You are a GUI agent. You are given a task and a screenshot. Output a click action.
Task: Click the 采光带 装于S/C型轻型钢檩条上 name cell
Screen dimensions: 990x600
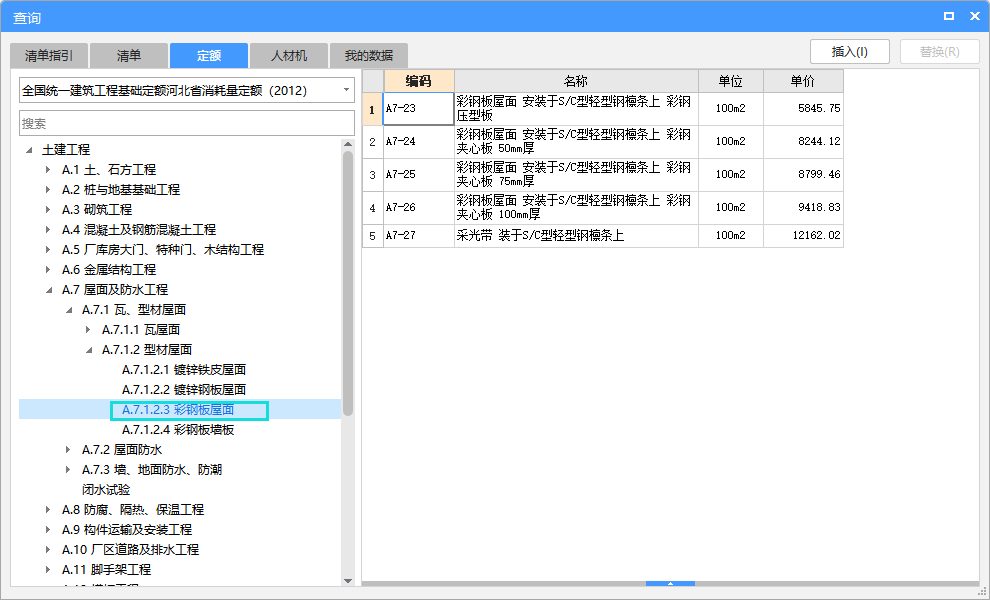click(576, 236)
